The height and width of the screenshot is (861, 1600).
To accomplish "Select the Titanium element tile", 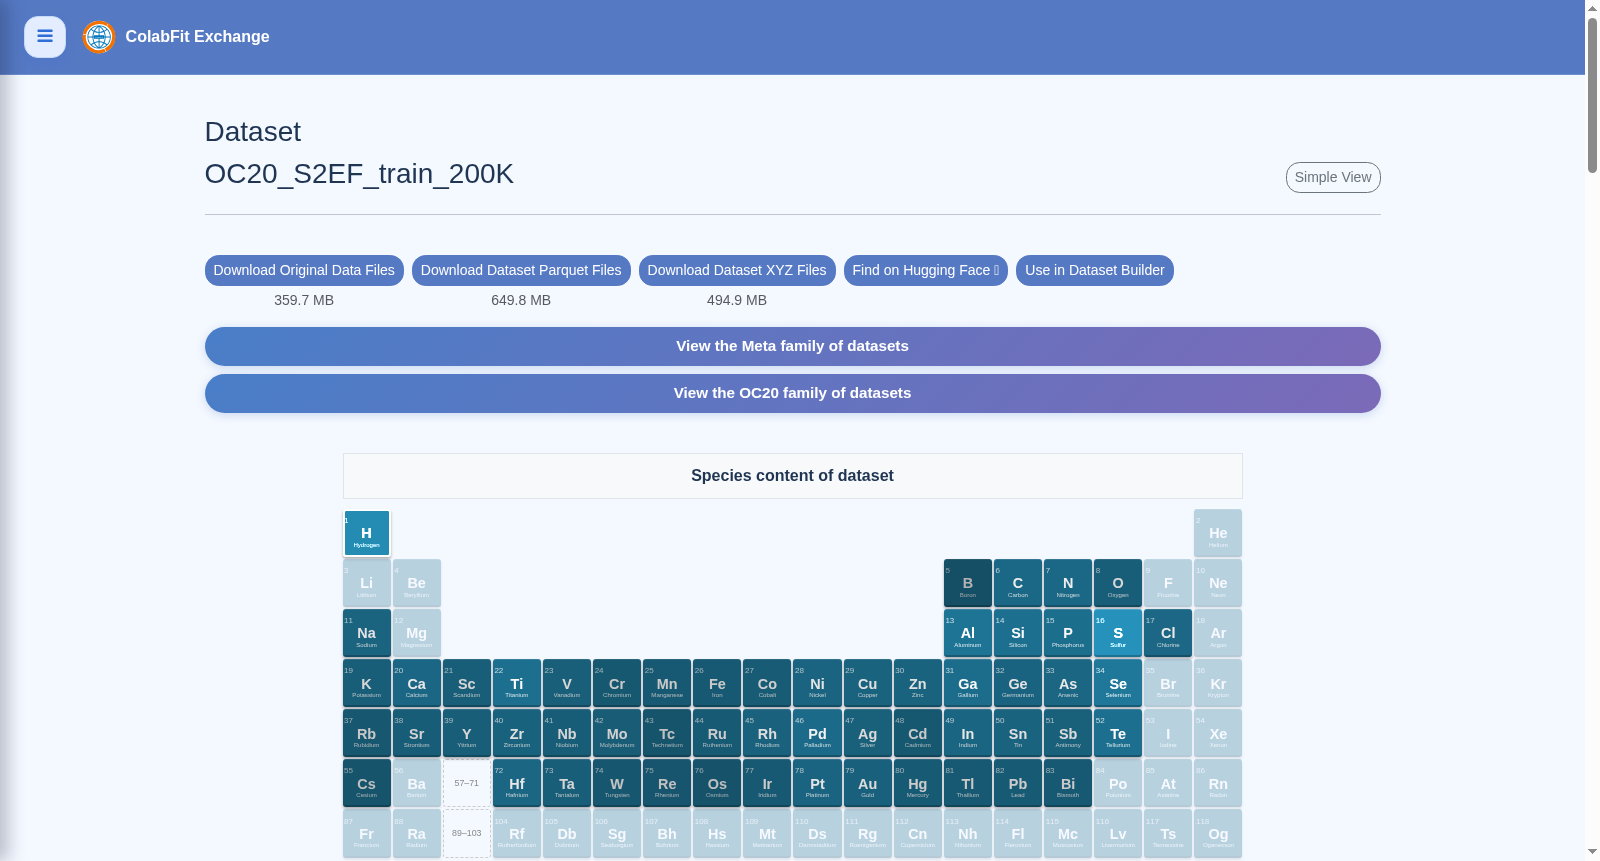I will tap(517, 683).
